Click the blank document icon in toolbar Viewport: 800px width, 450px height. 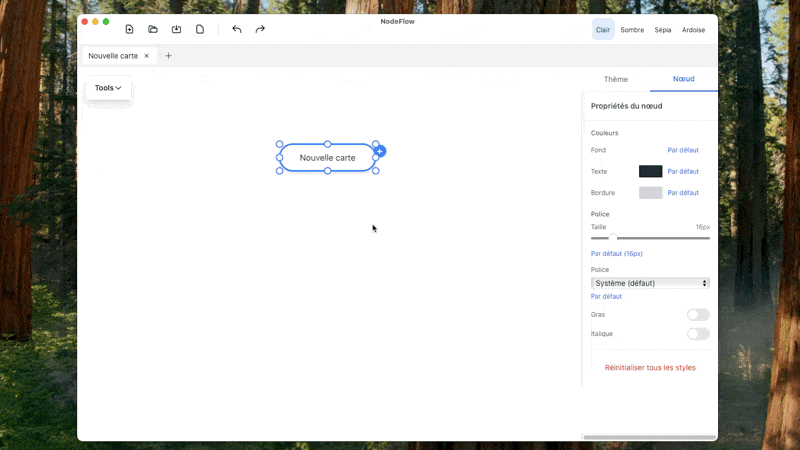[200, 29]
